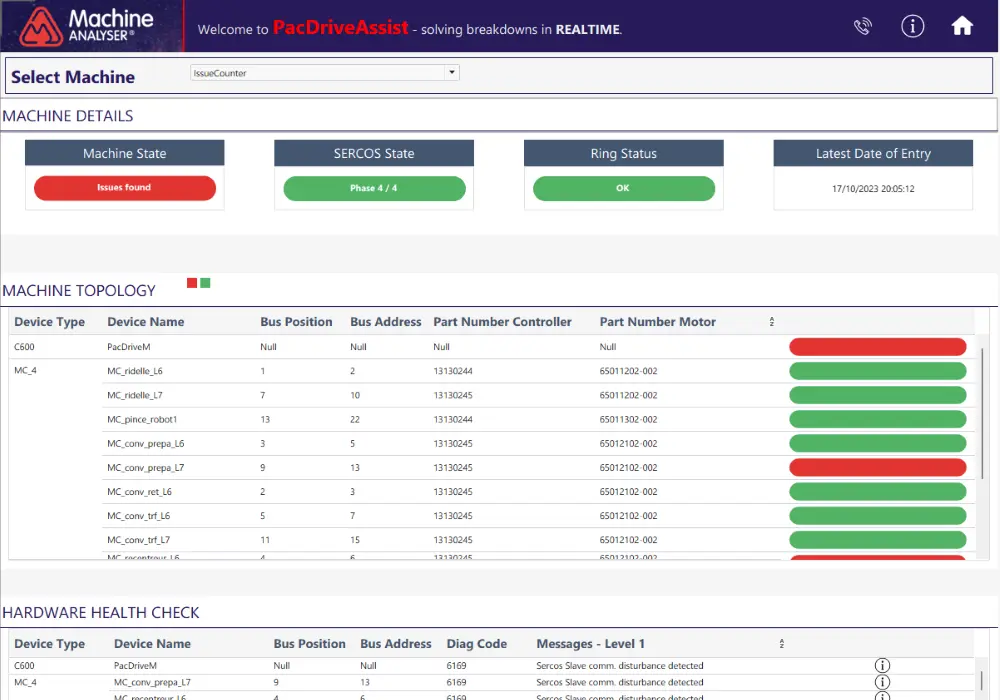Click red status bar of PacDriveM row
Viewport: 1000px width, 700px height.
878,347
